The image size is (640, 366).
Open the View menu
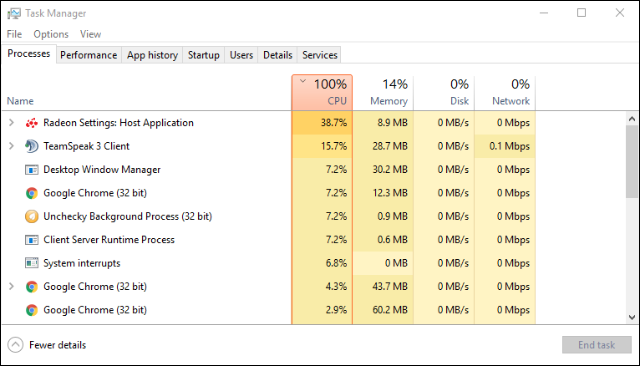[90, 34]
